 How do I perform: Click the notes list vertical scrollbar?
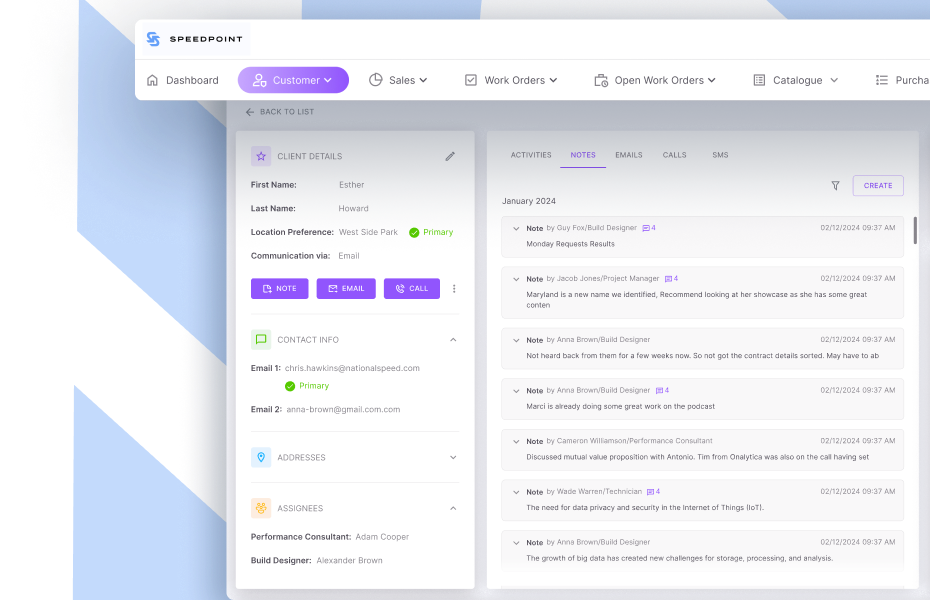click(915, 230)
